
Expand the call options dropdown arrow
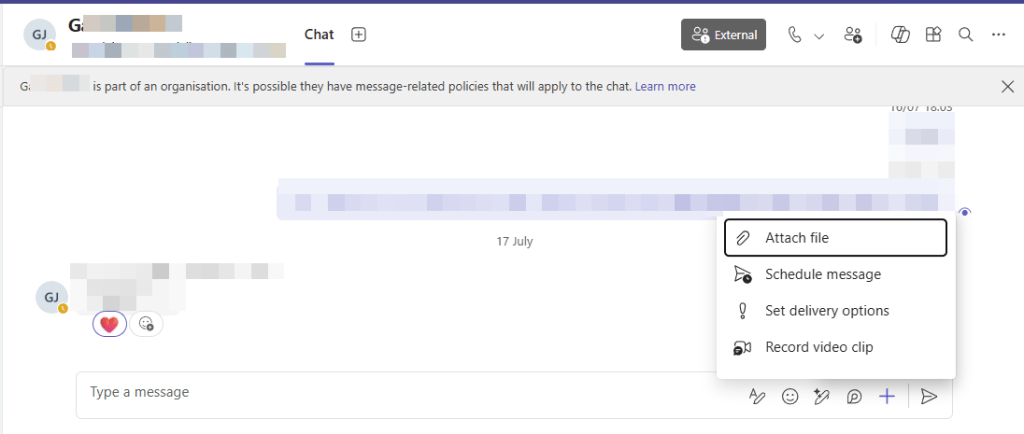(x=819, y=36)
